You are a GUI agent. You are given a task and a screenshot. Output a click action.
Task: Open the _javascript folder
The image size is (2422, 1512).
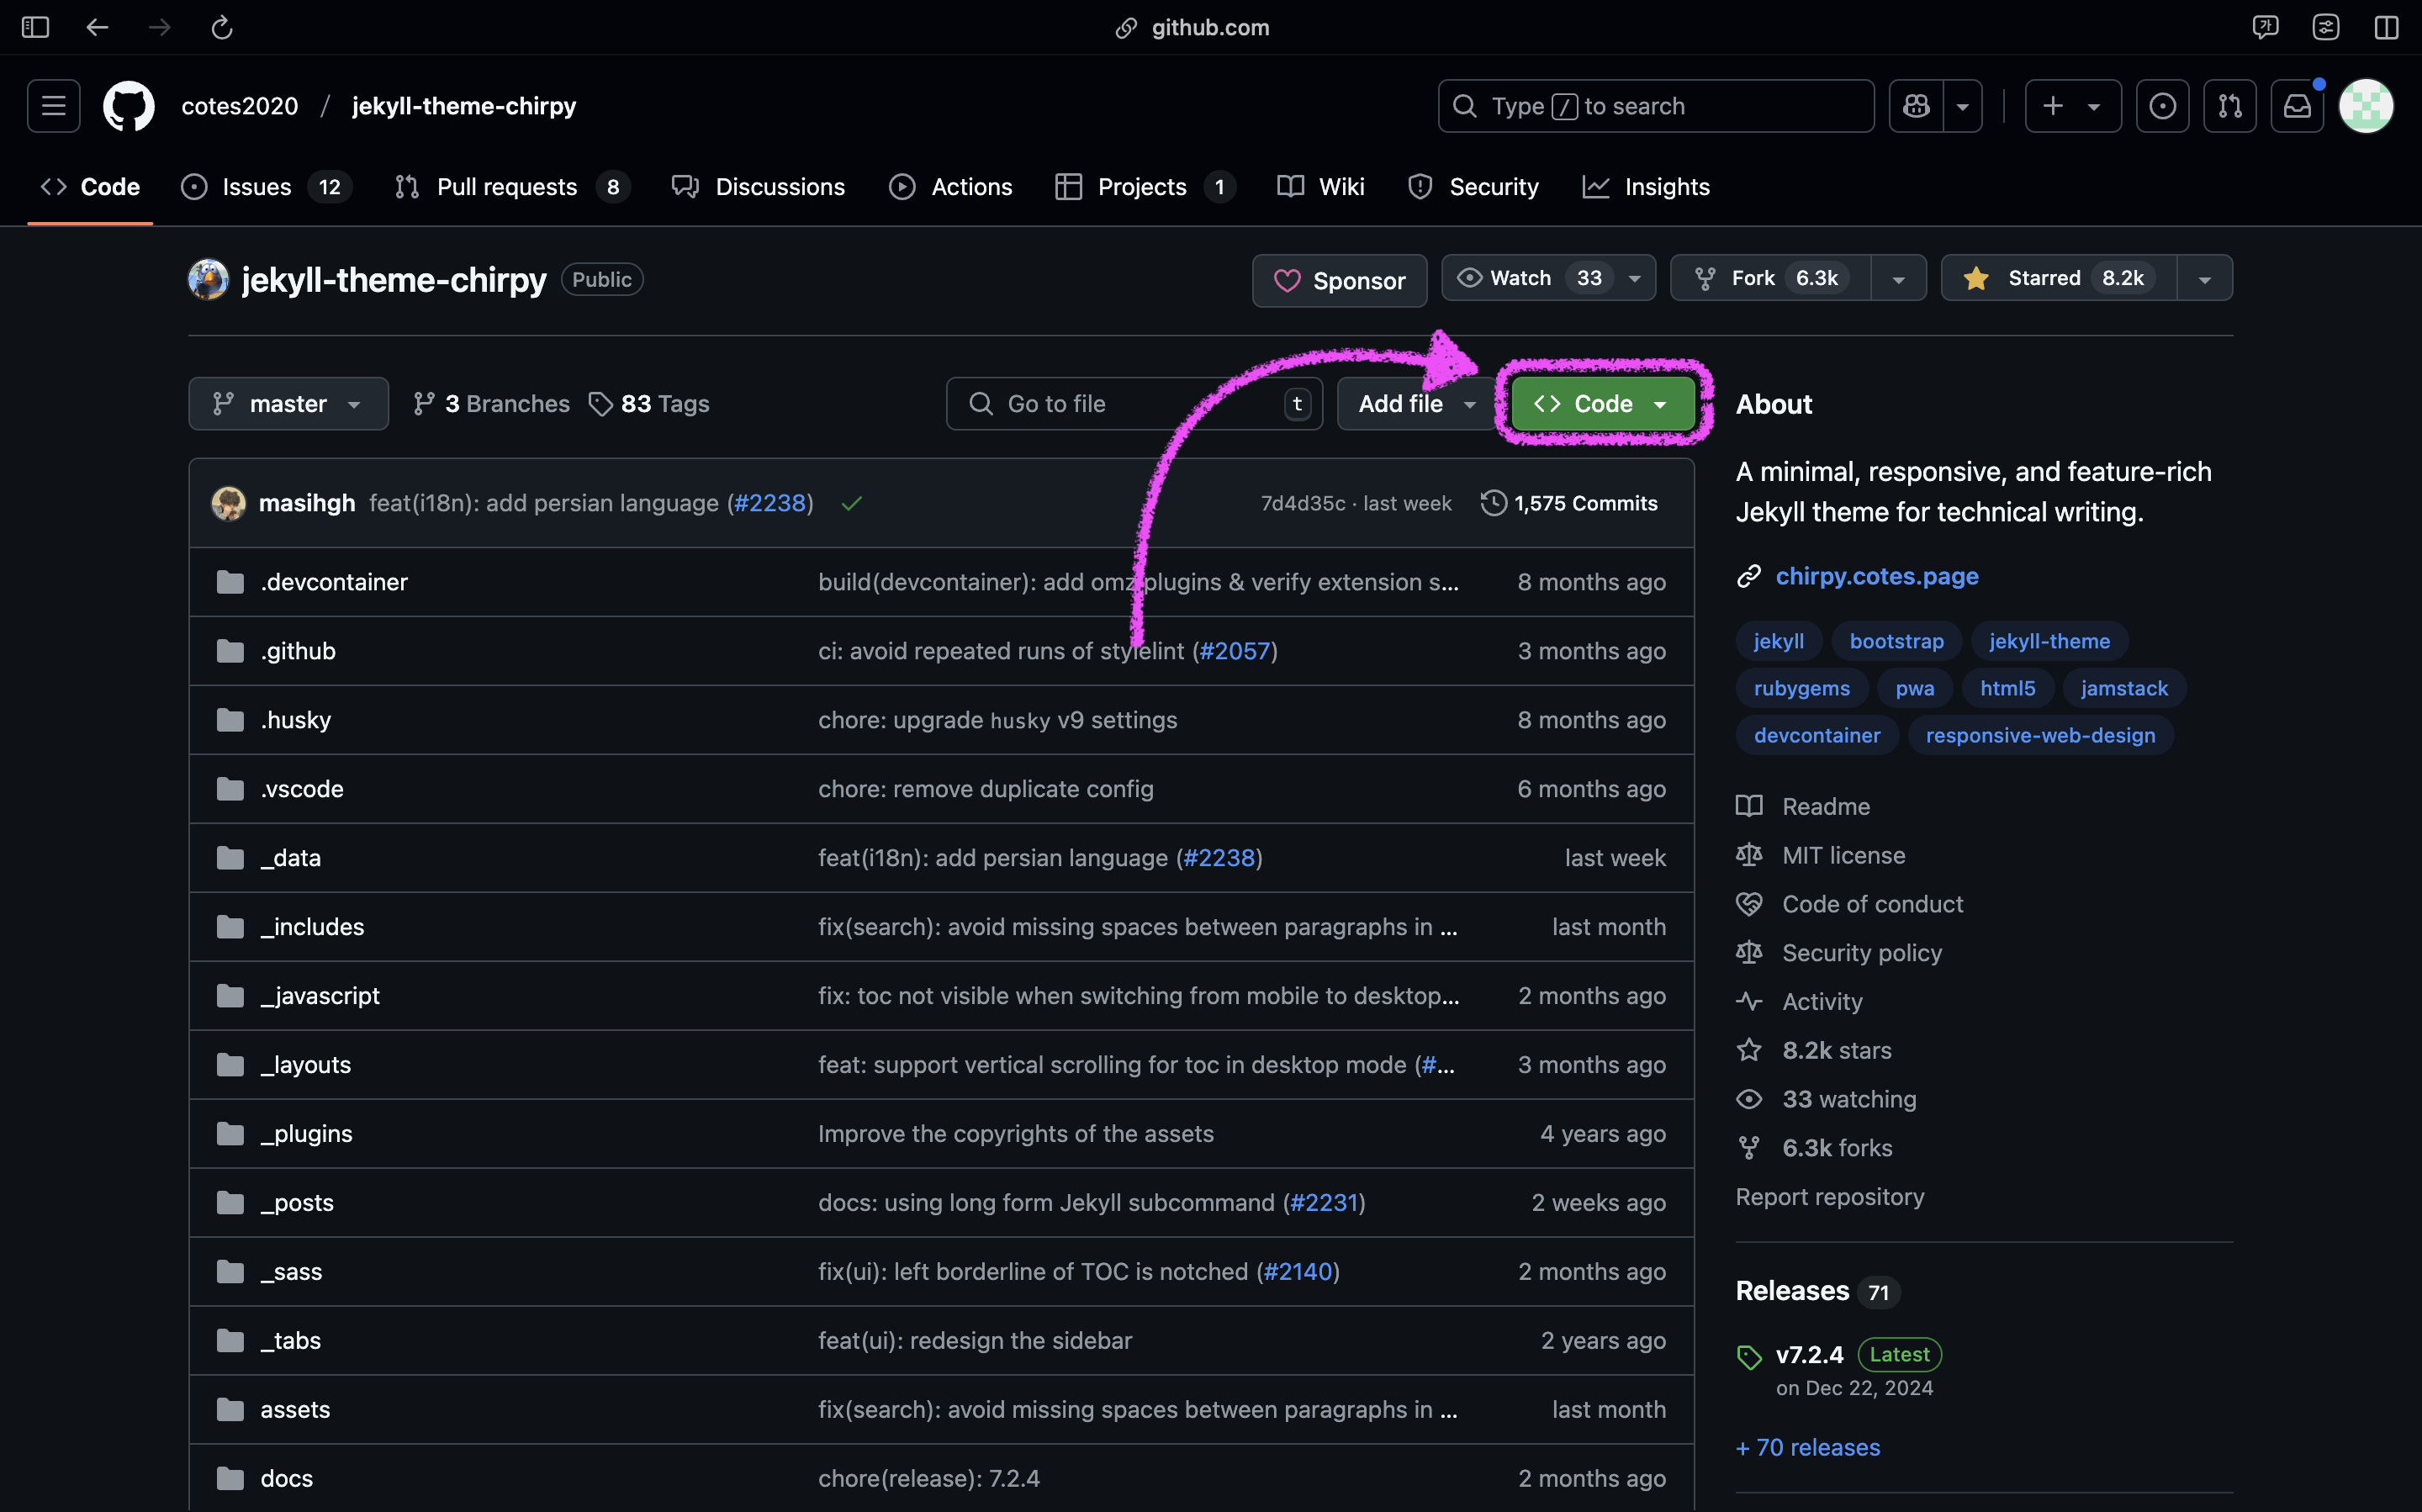(320, 996)
